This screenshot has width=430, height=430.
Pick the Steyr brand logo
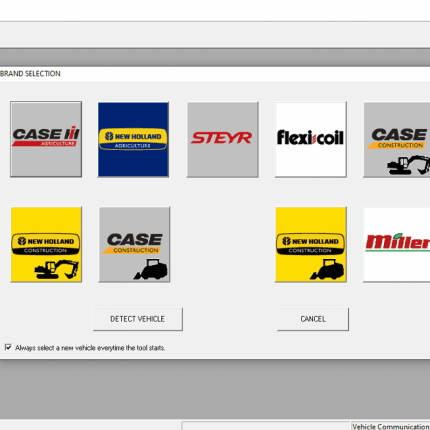coord(222,139)
